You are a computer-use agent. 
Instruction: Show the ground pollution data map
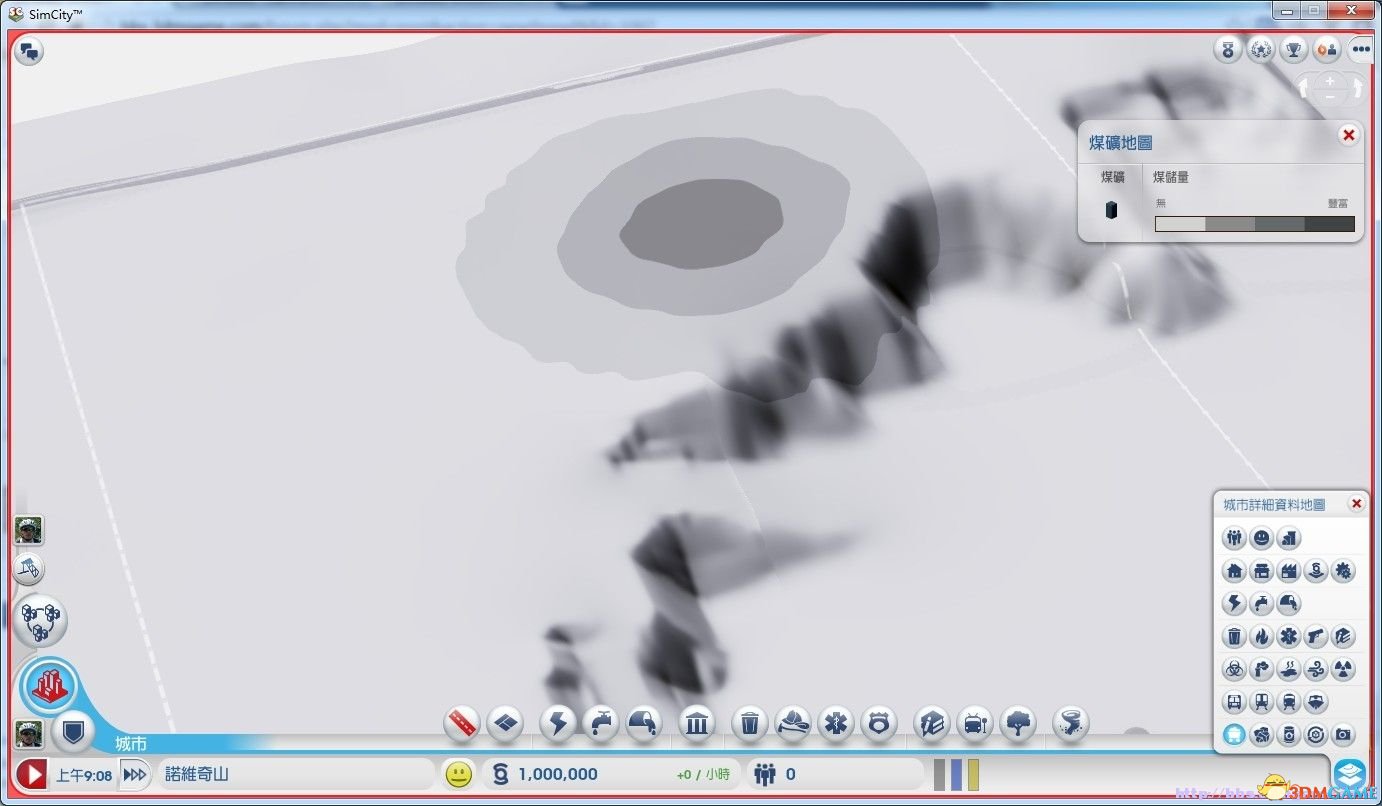click(1289, 668)
